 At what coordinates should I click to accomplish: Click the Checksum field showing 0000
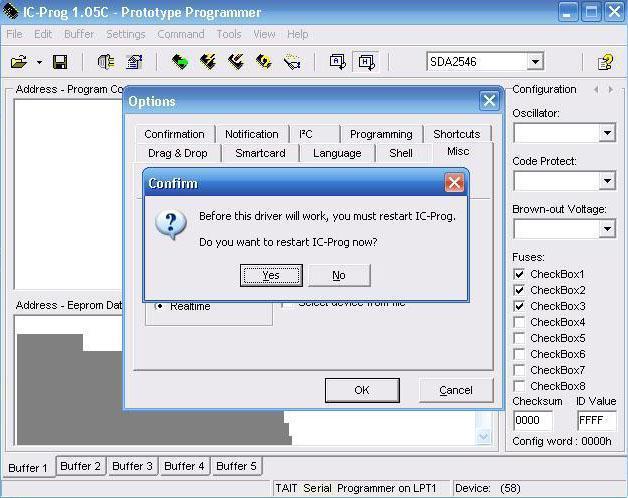(533, 420)
